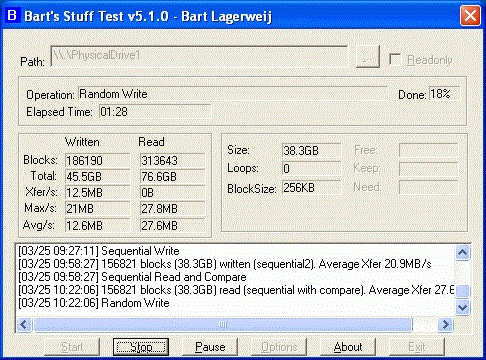The image size is (486, 360).
Task: Click the Written Max/s value 21MB
Action: (x=97, y=209)
